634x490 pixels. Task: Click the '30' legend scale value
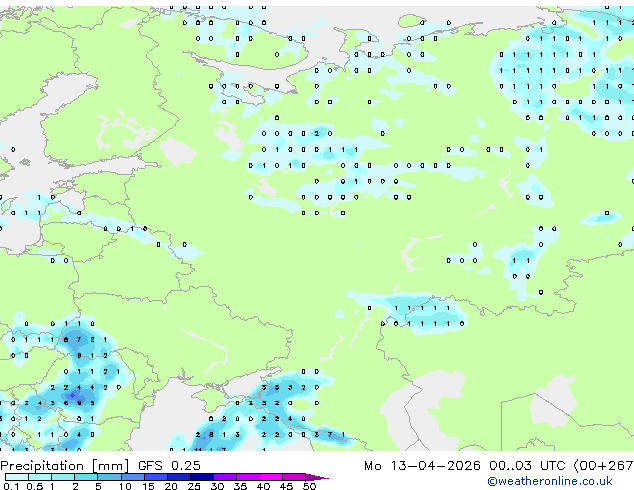click(217, 486)
